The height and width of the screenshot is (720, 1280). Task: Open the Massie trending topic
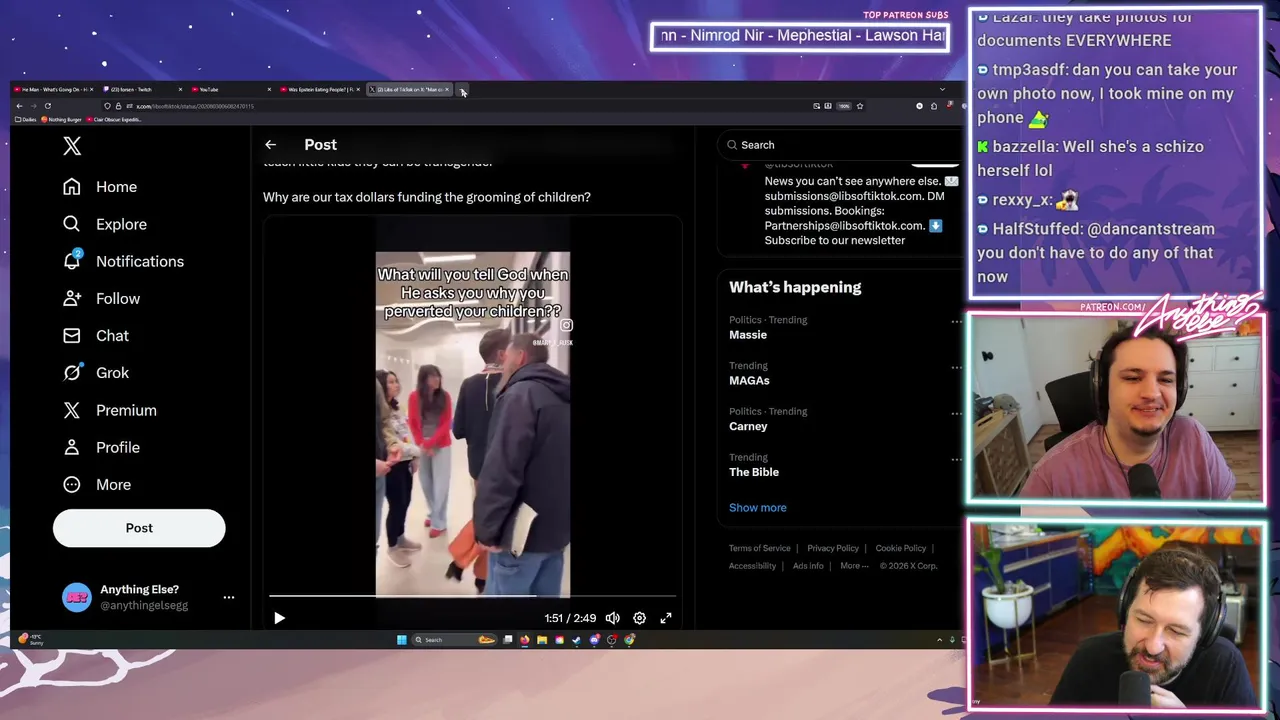(x=748, y=335)
